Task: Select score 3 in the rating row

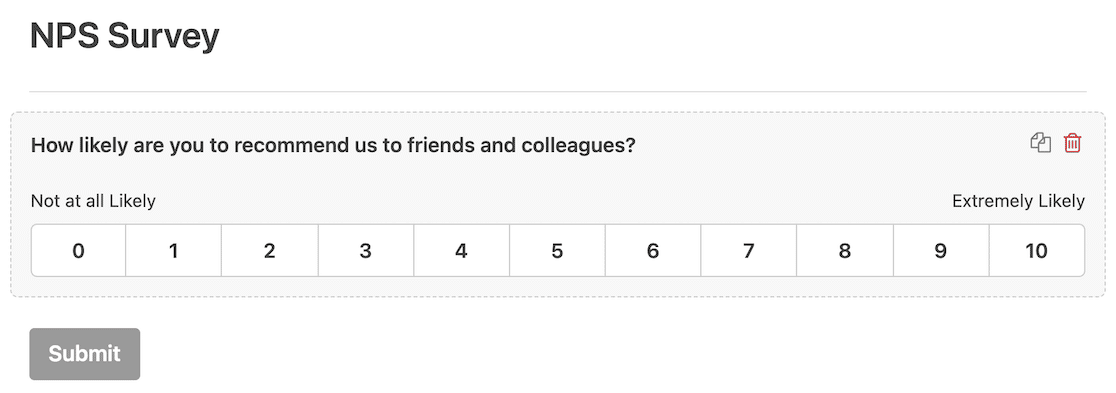Action: [x=366, y=251]
